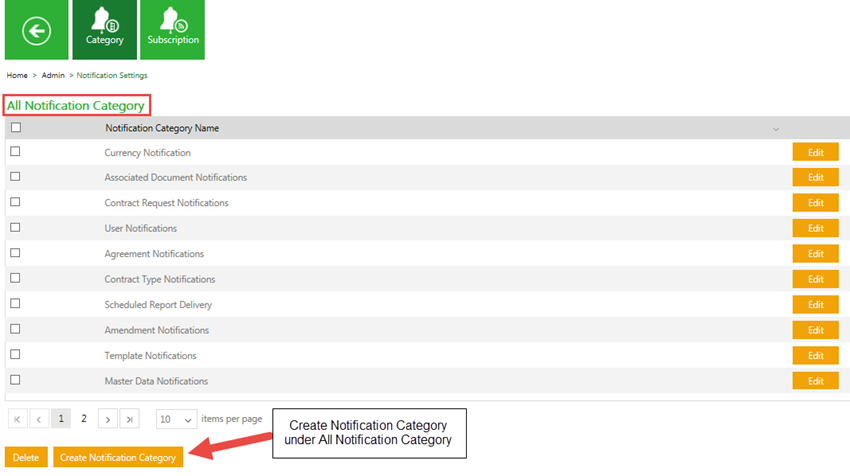Screen dimensions: 850x476
Task: Switch to page 2 of the list
Action: (x=84, y=419)
